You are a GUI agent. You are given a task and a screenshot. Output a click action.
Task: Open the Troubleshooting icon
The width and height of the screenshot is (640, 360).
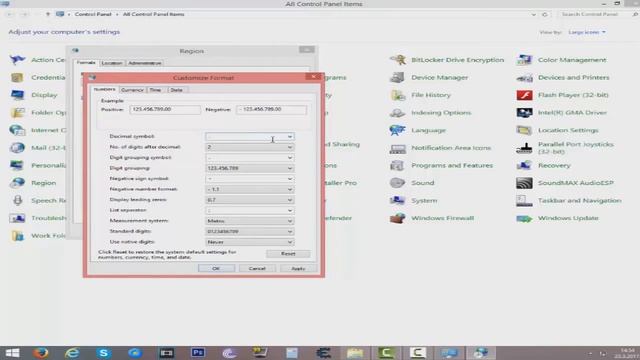click(17, 218)
